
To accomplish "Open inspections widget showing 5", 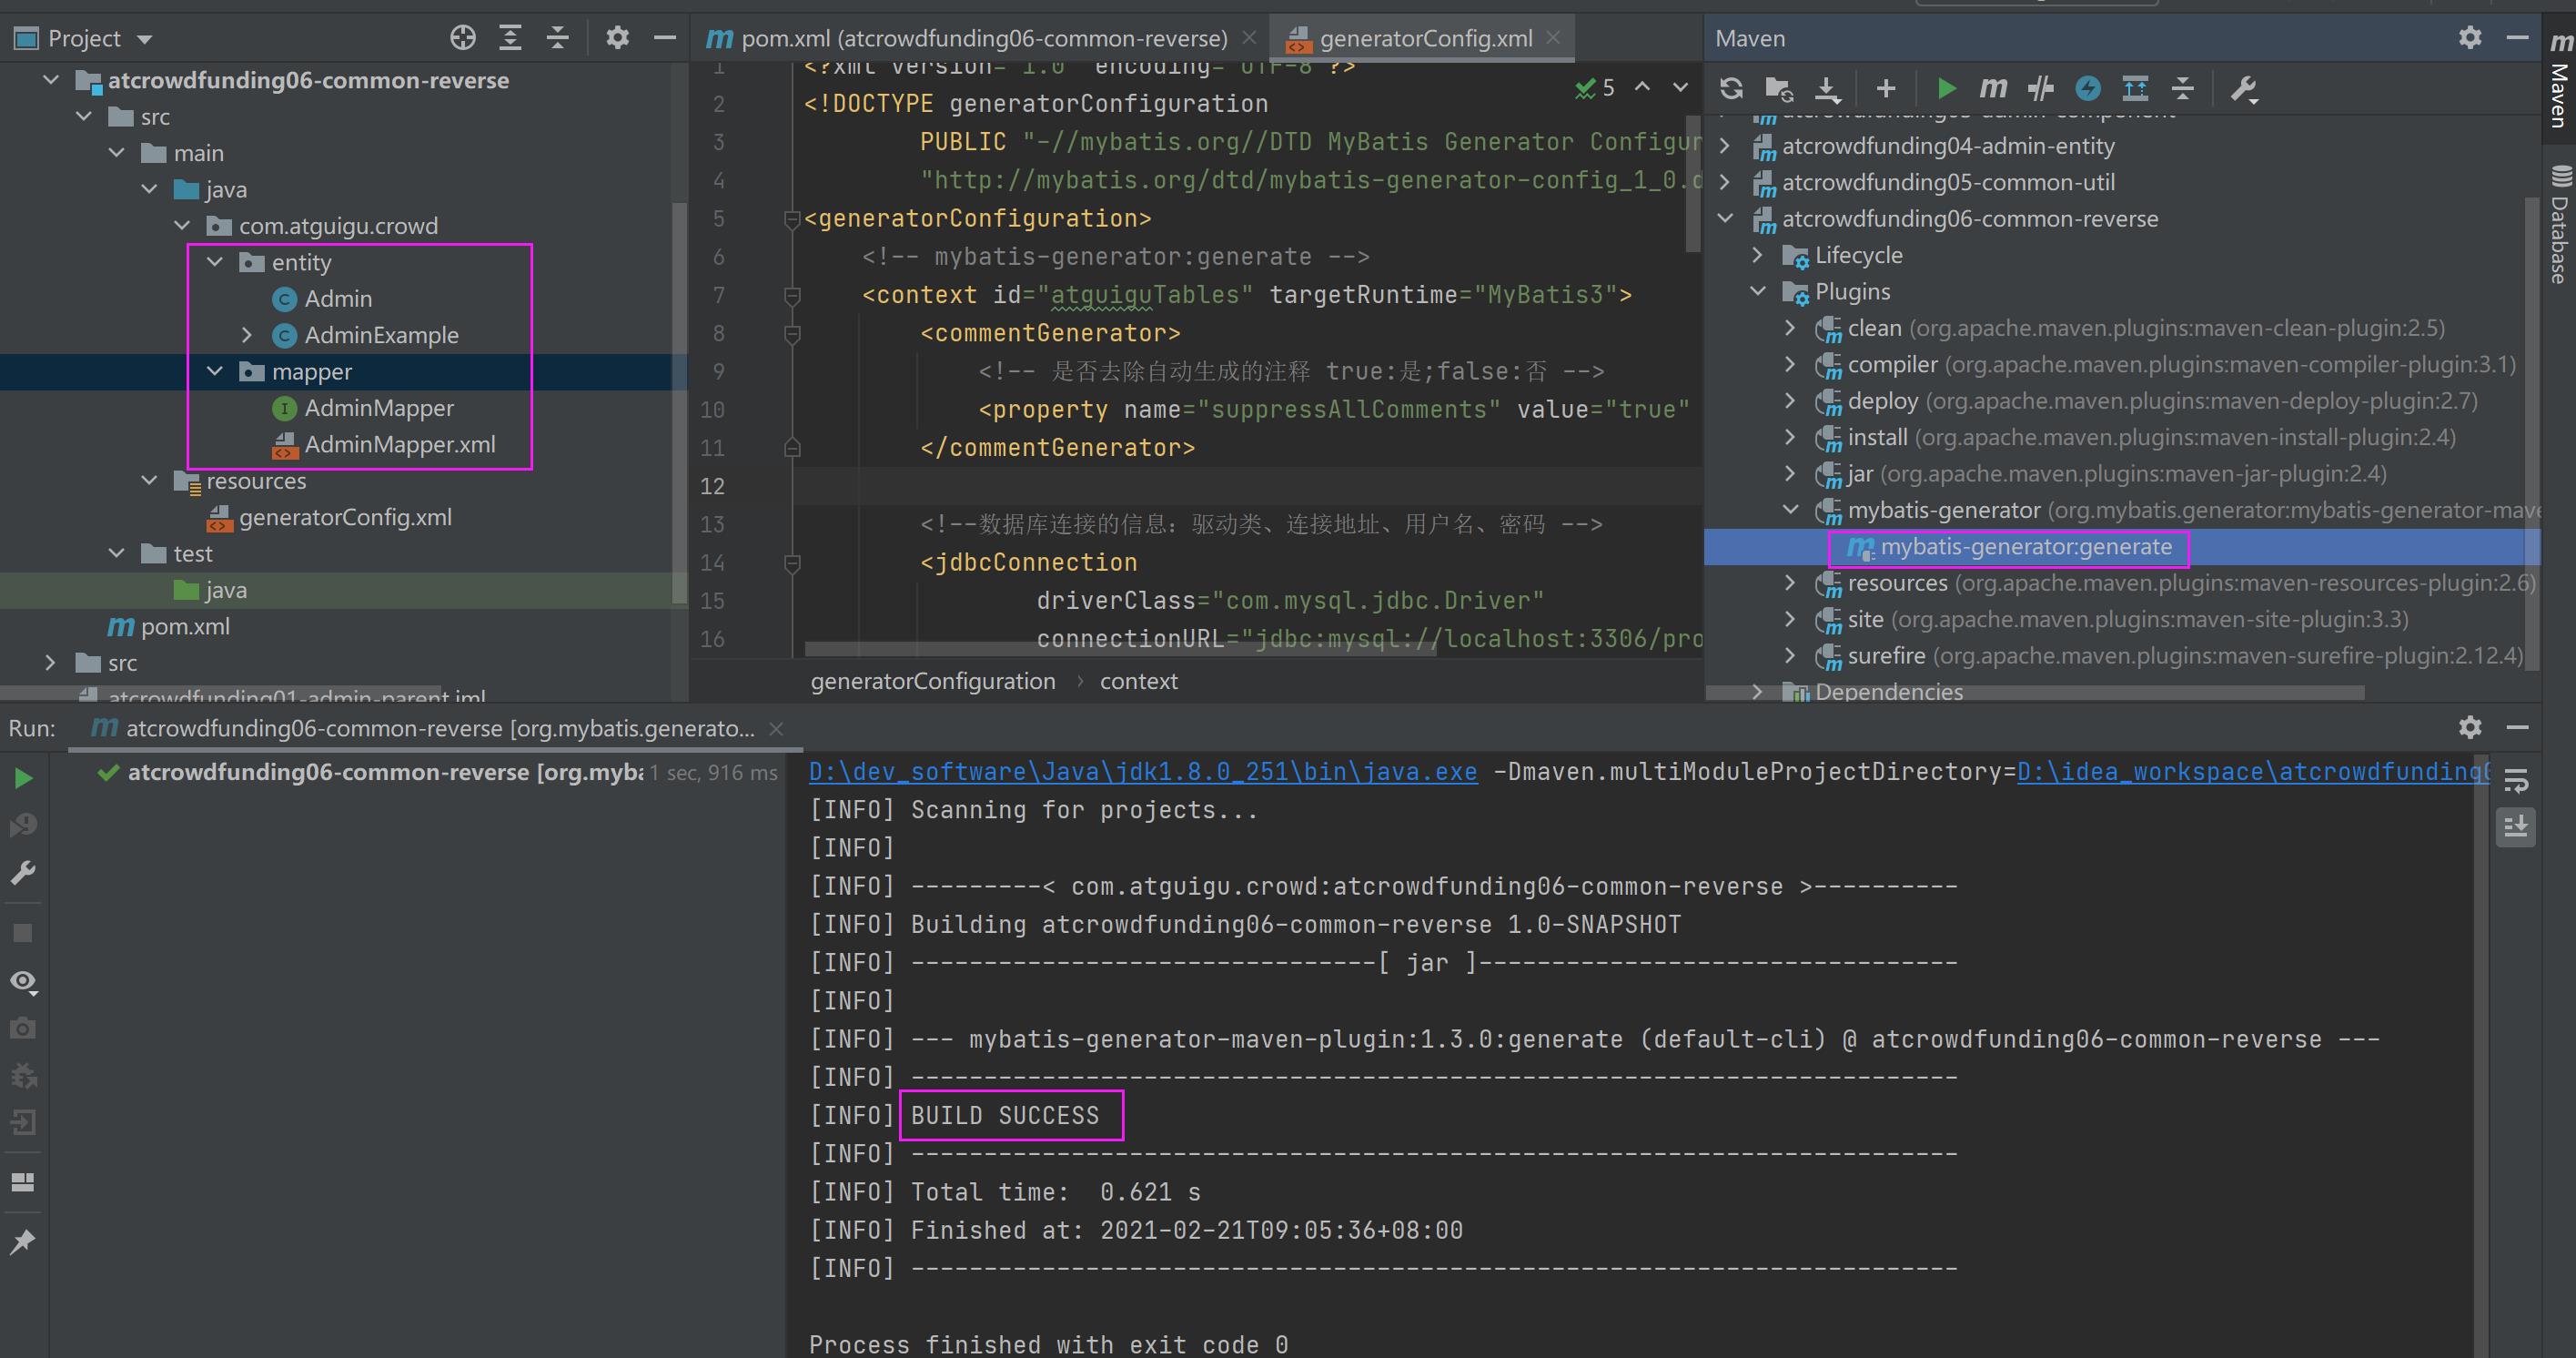I will click(1595, 88).
